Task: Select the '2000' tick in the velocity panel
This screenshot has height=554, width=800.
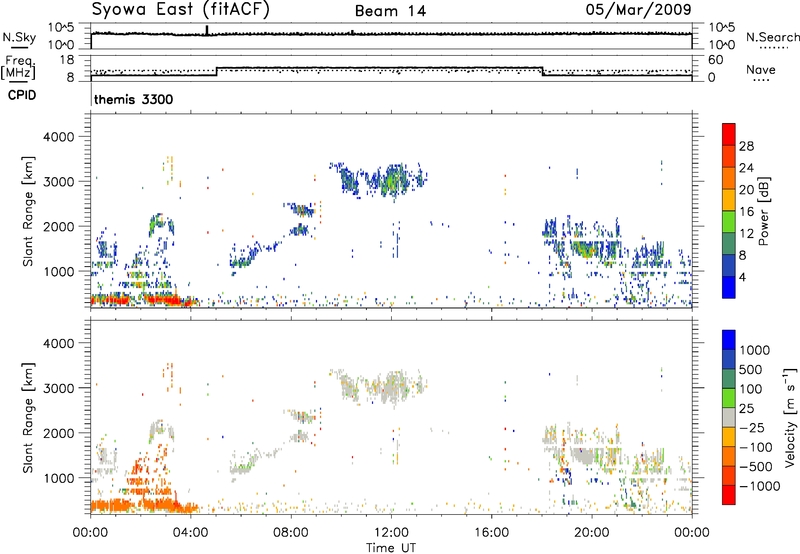Action: click(58, 433)
